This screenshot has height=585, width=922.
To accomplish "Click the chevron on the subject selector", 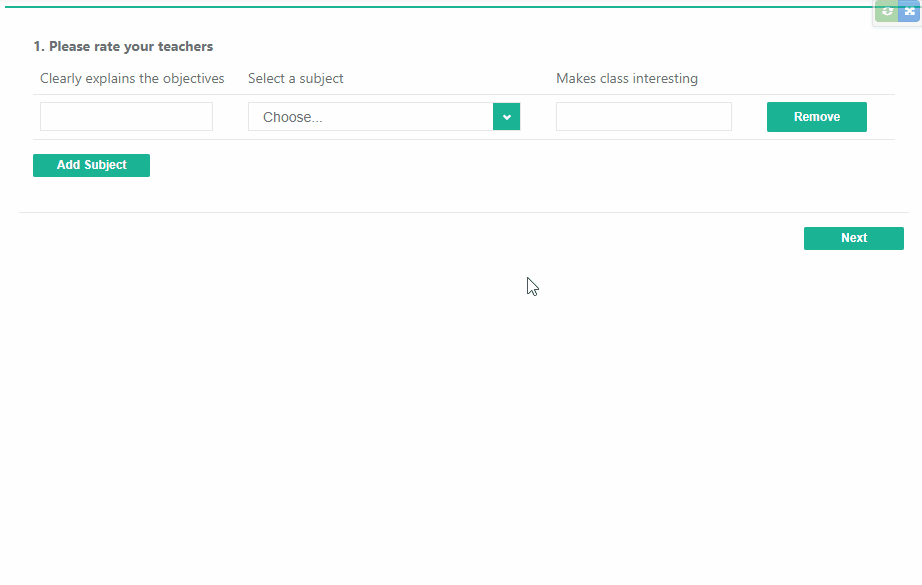I will [x=506, y=116].
